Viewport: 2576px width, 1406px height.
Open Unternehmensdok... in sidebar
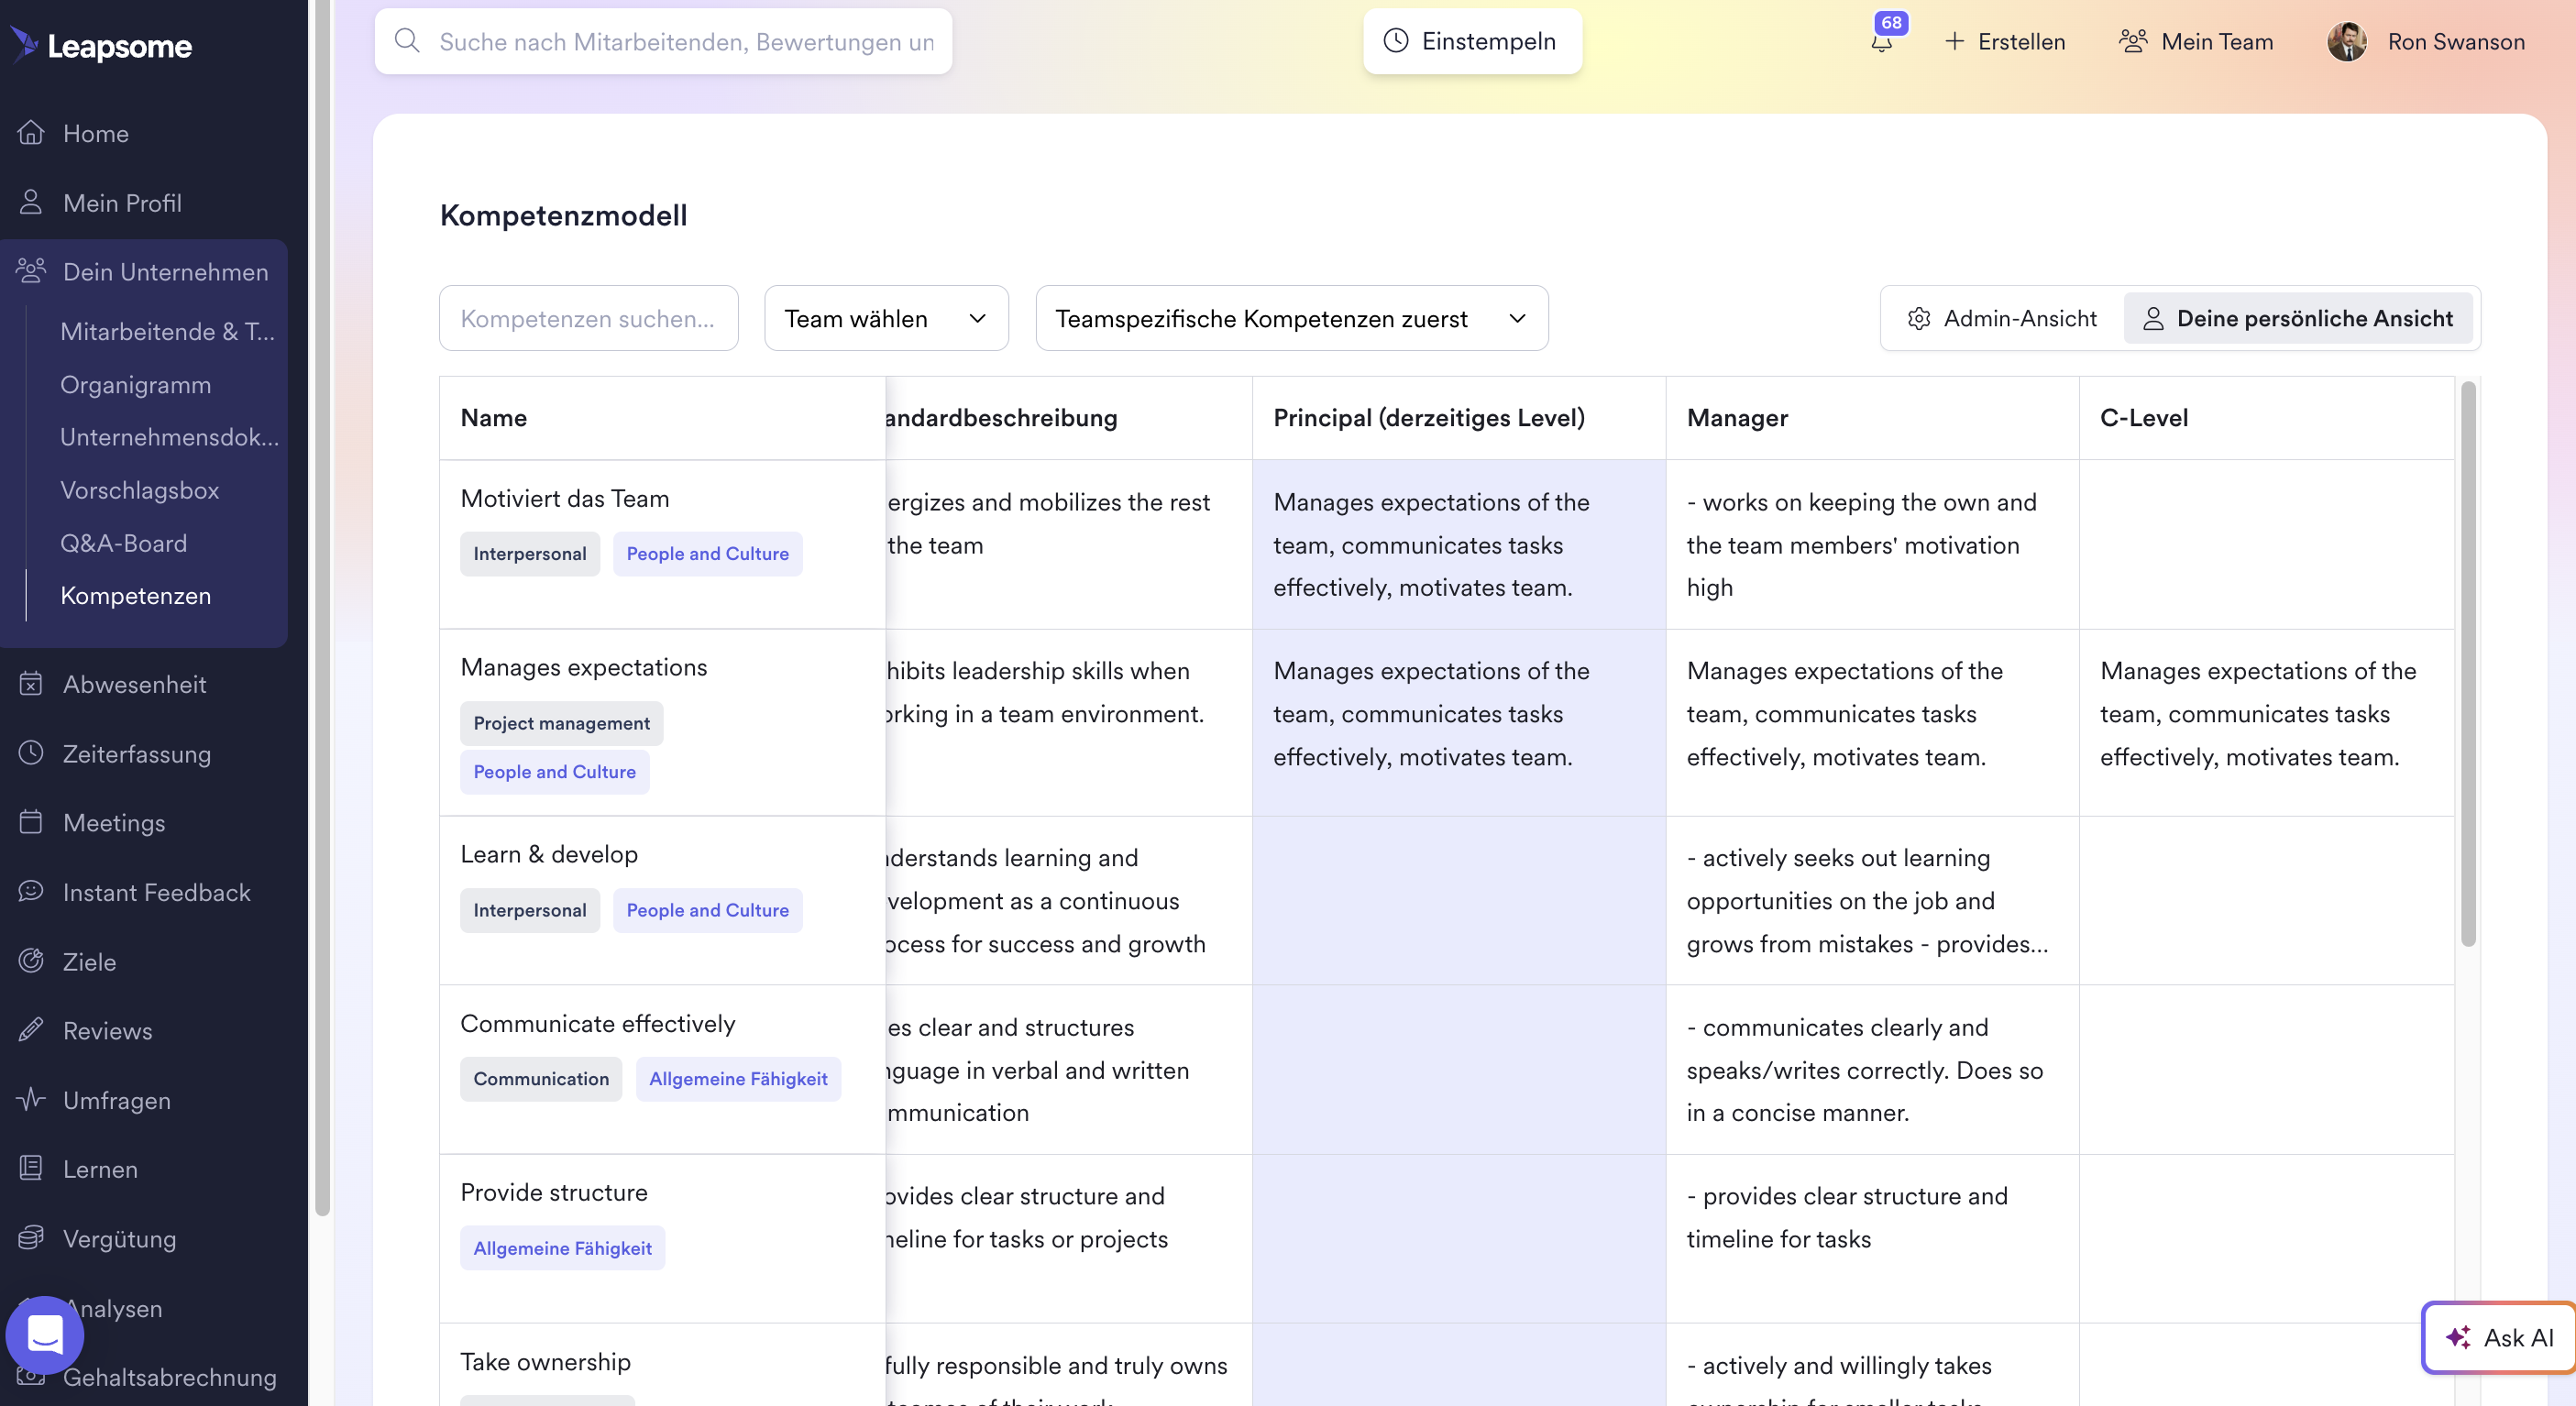click(x=169, y=437)
